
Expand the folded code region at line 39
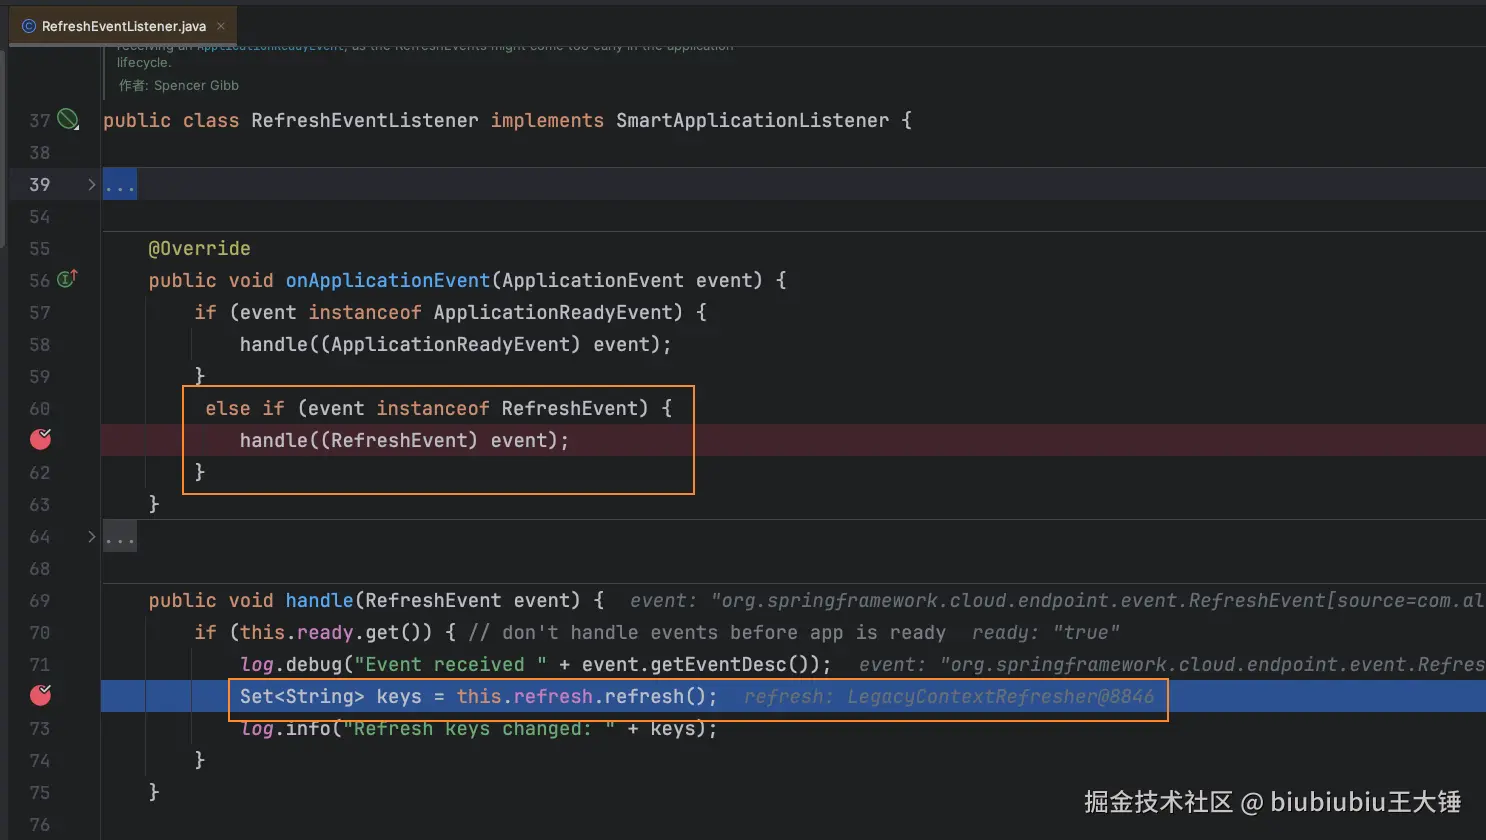coord(91,184)
